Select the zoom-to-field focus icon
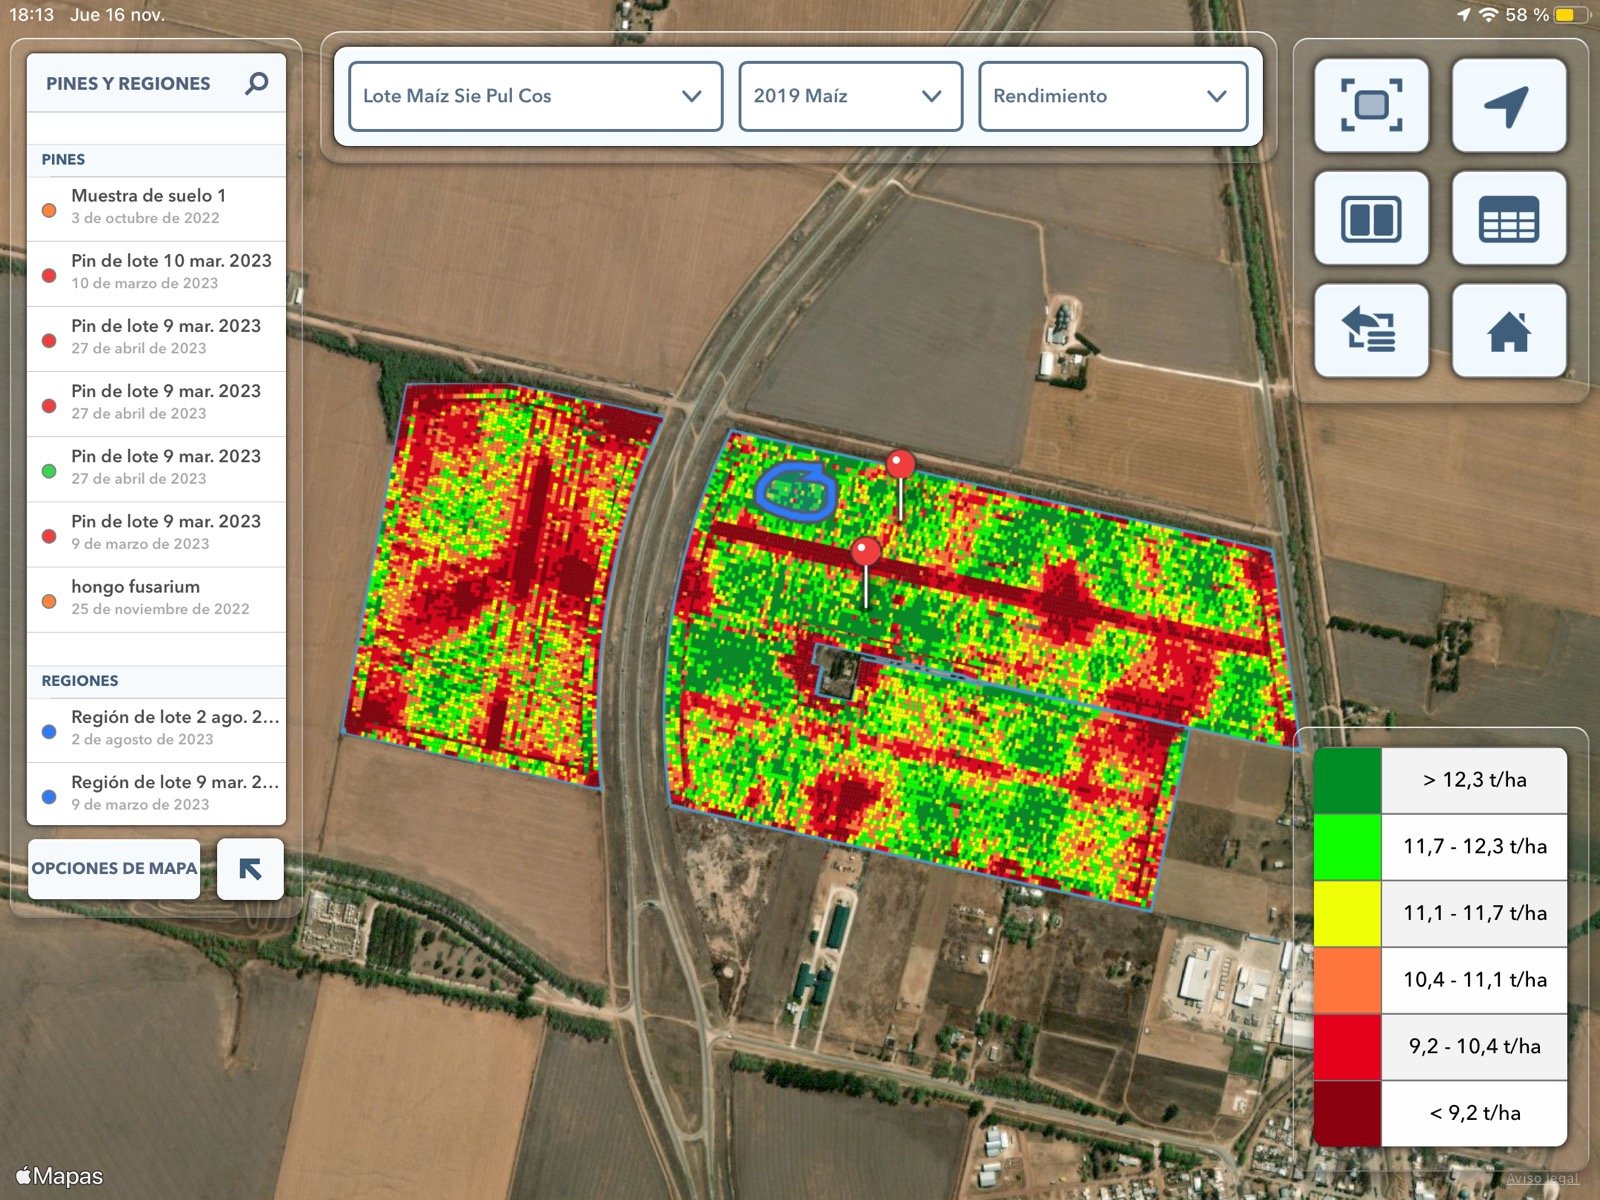Viewport: 1600px width, 1200px height. click(1371, 104)
